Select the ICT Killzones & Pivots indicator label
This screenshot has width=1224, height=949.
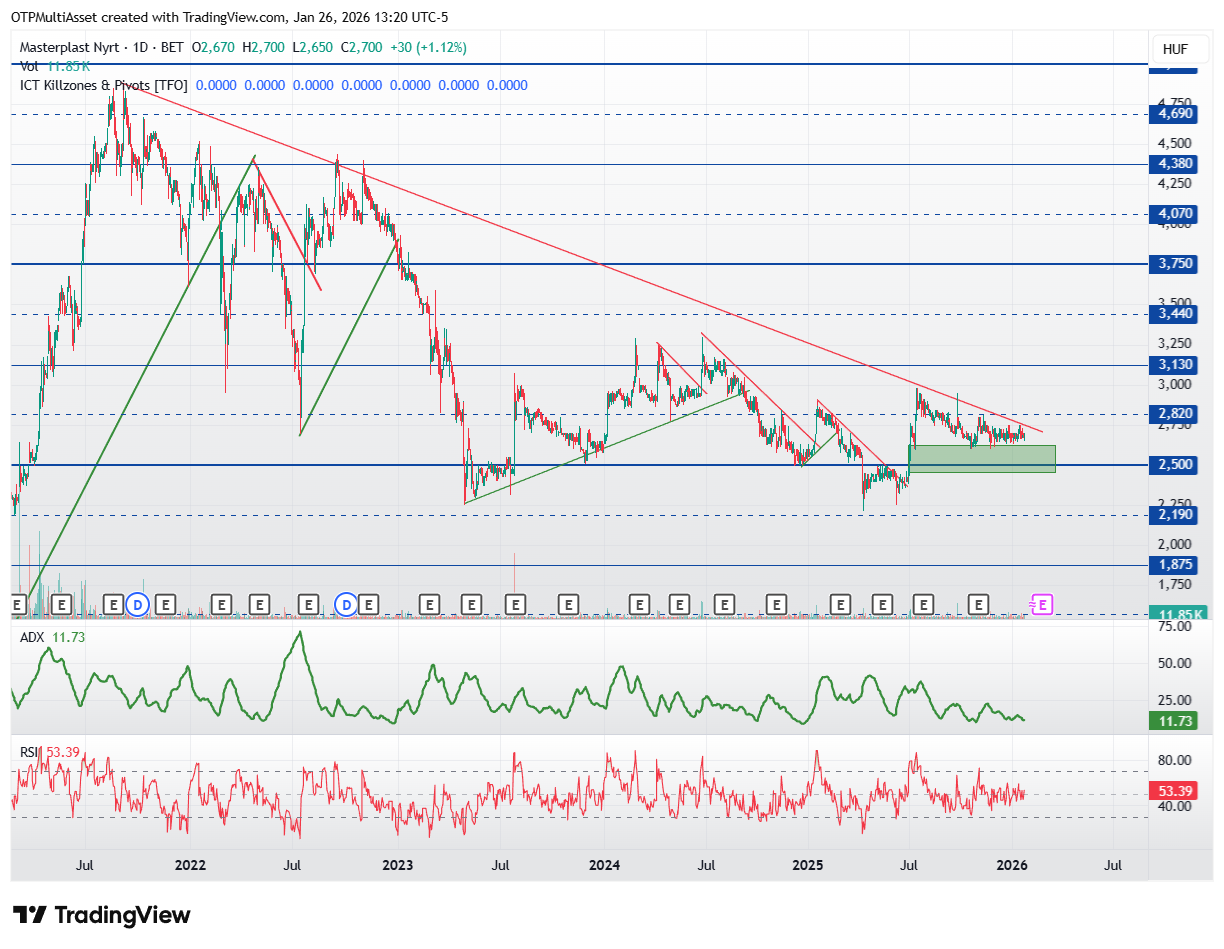[103, 85]
